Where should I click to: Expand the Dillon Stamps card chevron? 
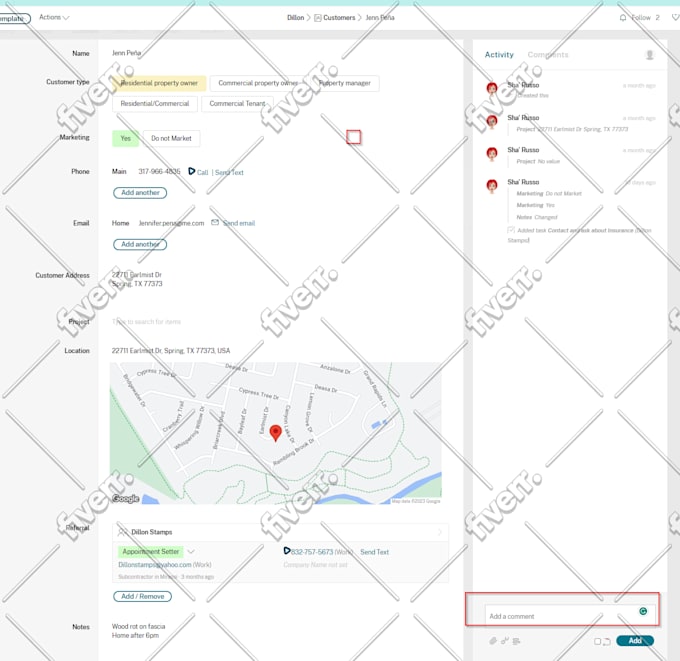(x=440, y=532)
